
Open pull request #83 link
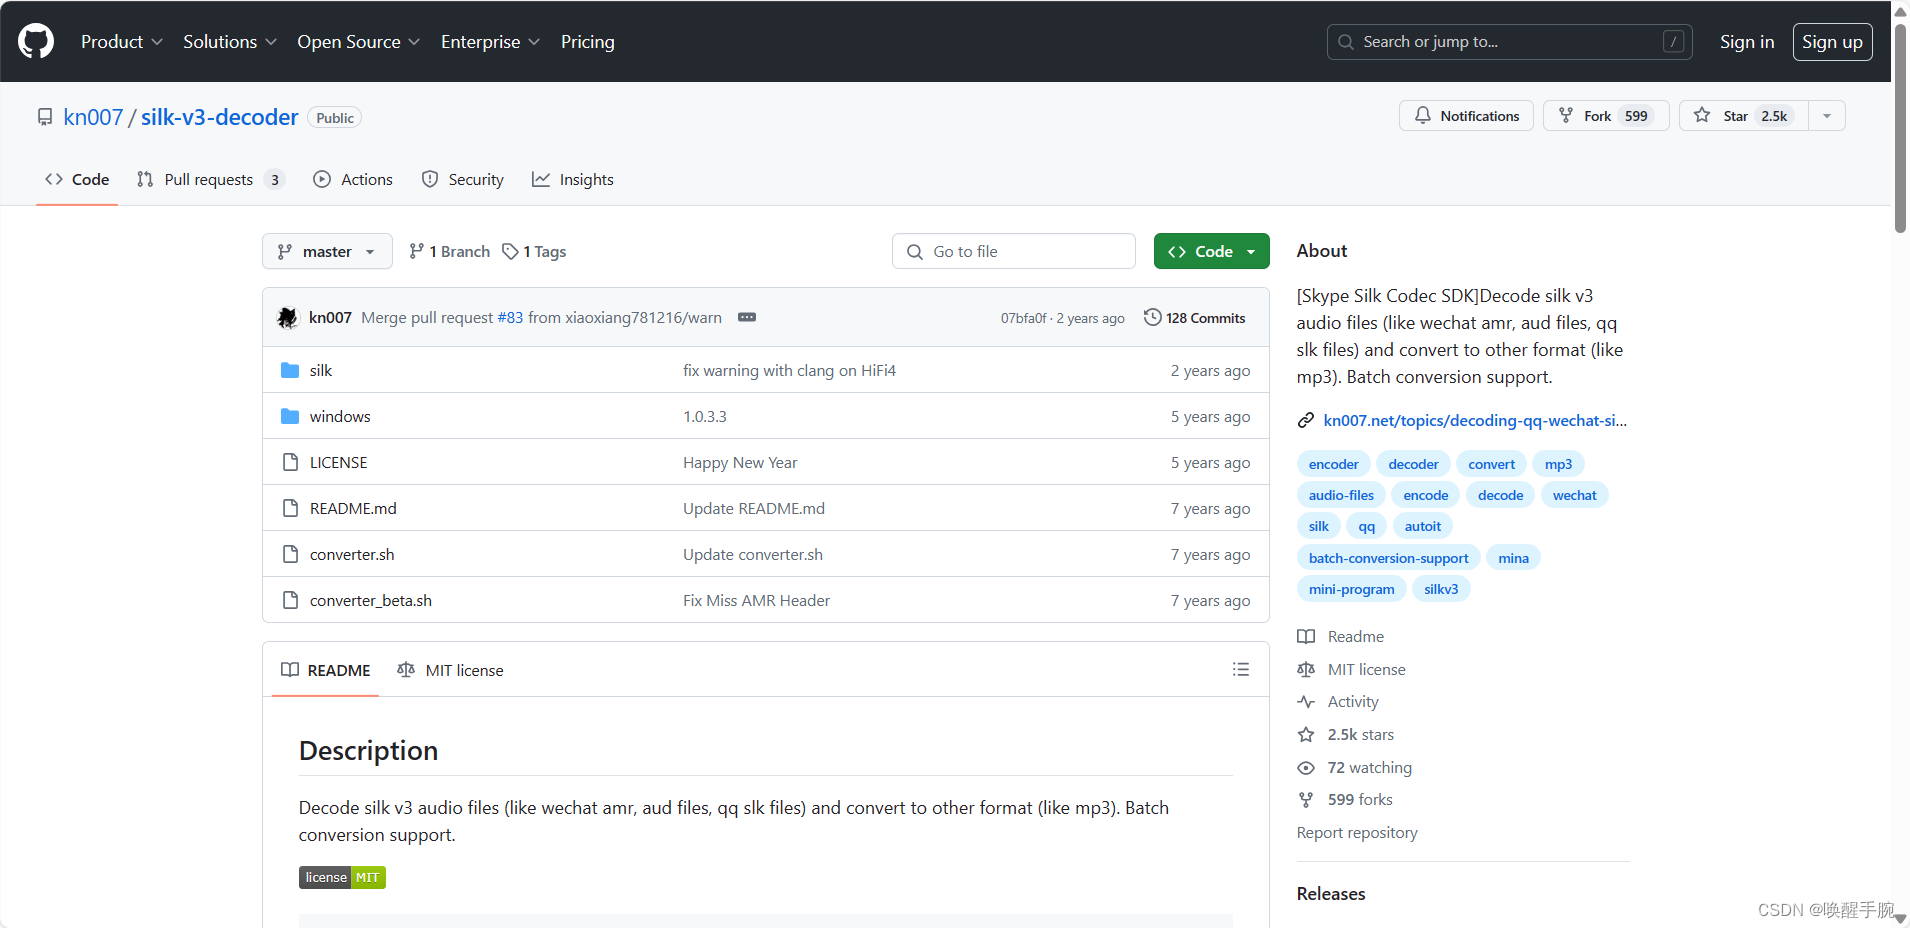(510, 317)
